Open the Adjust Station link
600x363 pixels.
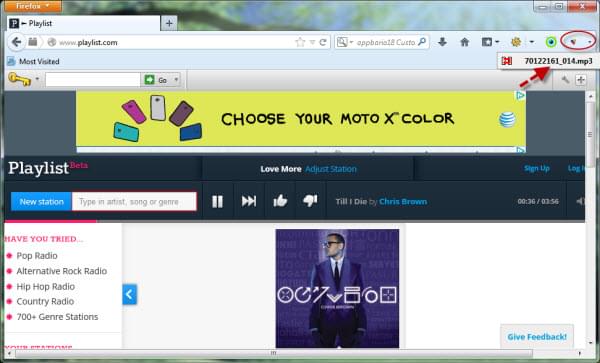[331, 169]
